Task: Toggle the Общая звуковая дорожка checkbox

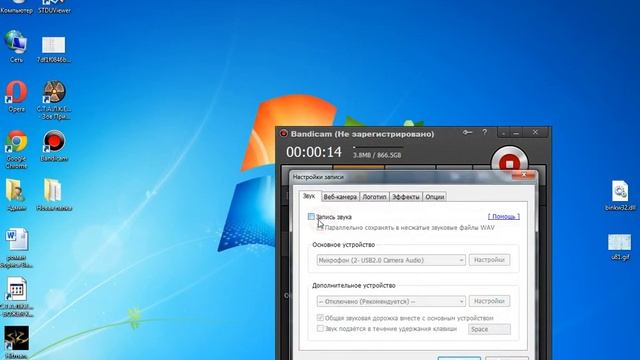Action: pos(320,318)
